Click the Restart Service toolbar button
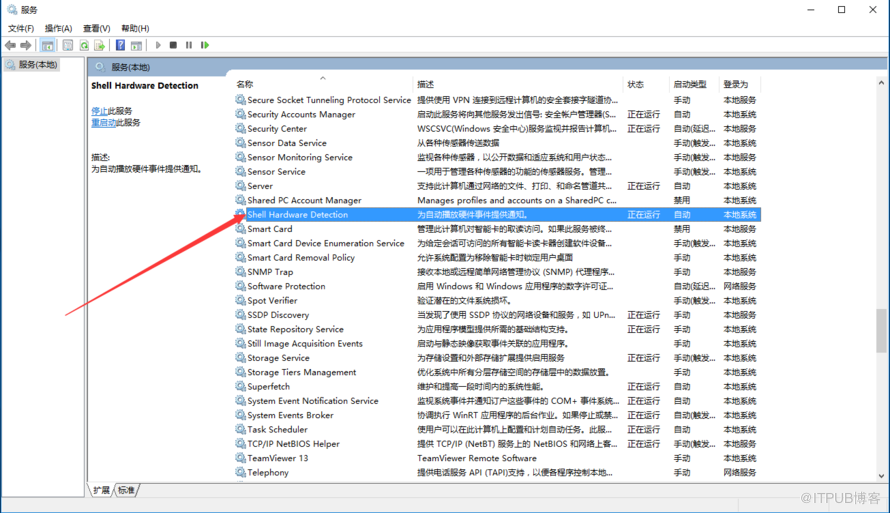Screen dimensions: 890x513 [x=205, y=45]
